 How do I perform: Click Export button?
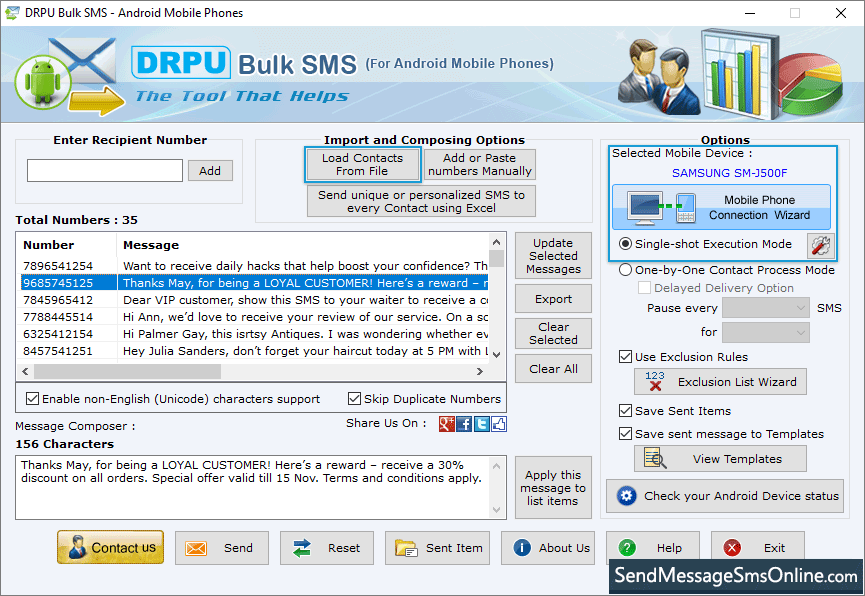tap(553, 299)
